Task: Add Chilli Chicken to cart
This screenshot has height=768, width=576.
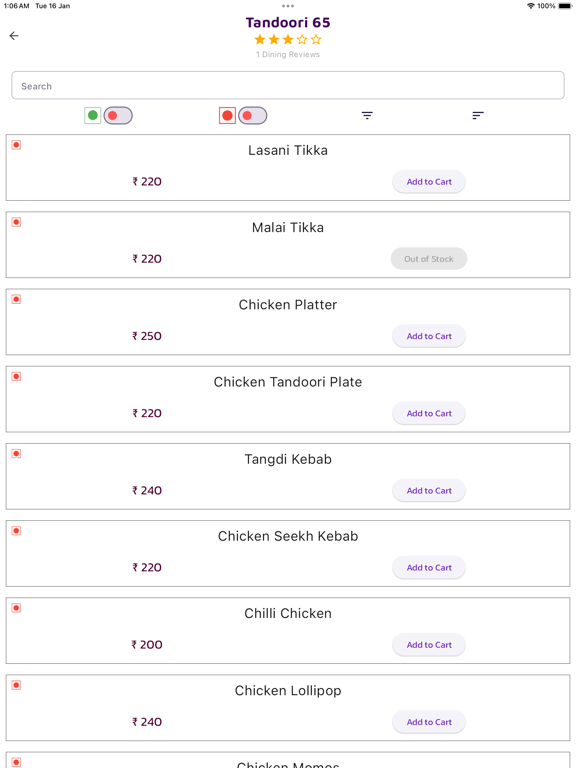Action: (x=429, y=645)
